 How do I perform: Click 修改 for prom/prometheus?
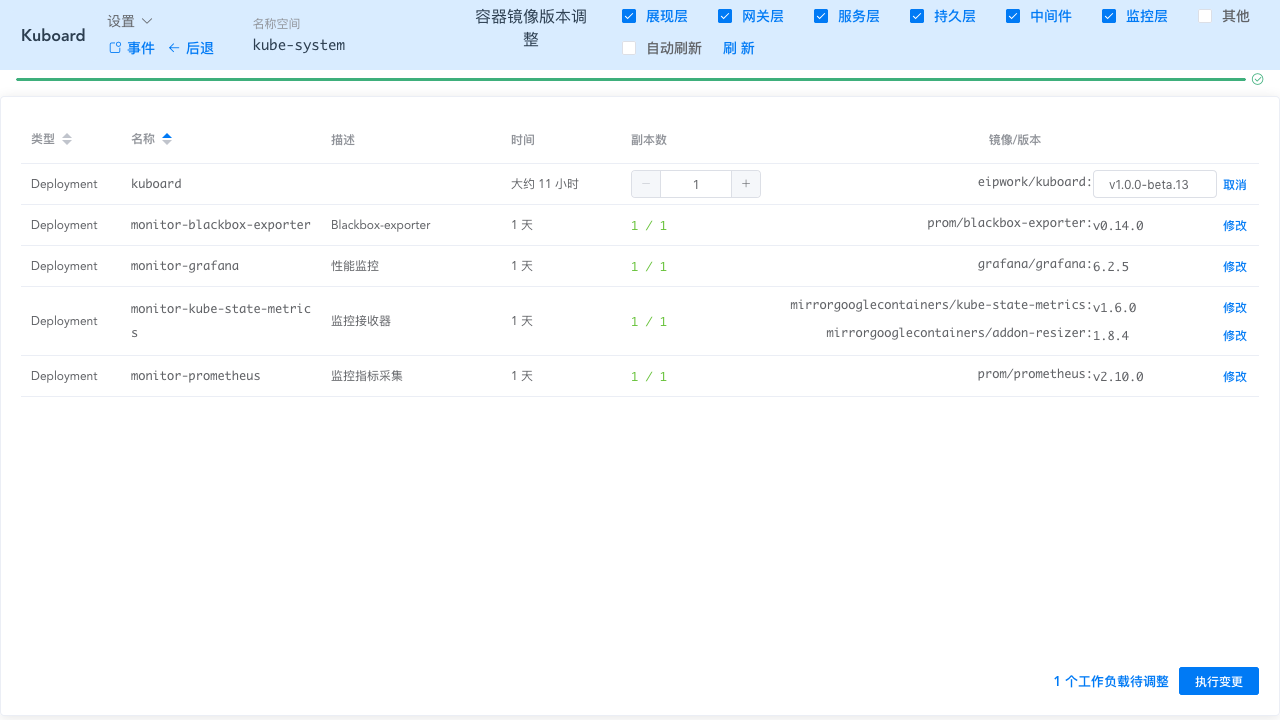click(1235, 377)
